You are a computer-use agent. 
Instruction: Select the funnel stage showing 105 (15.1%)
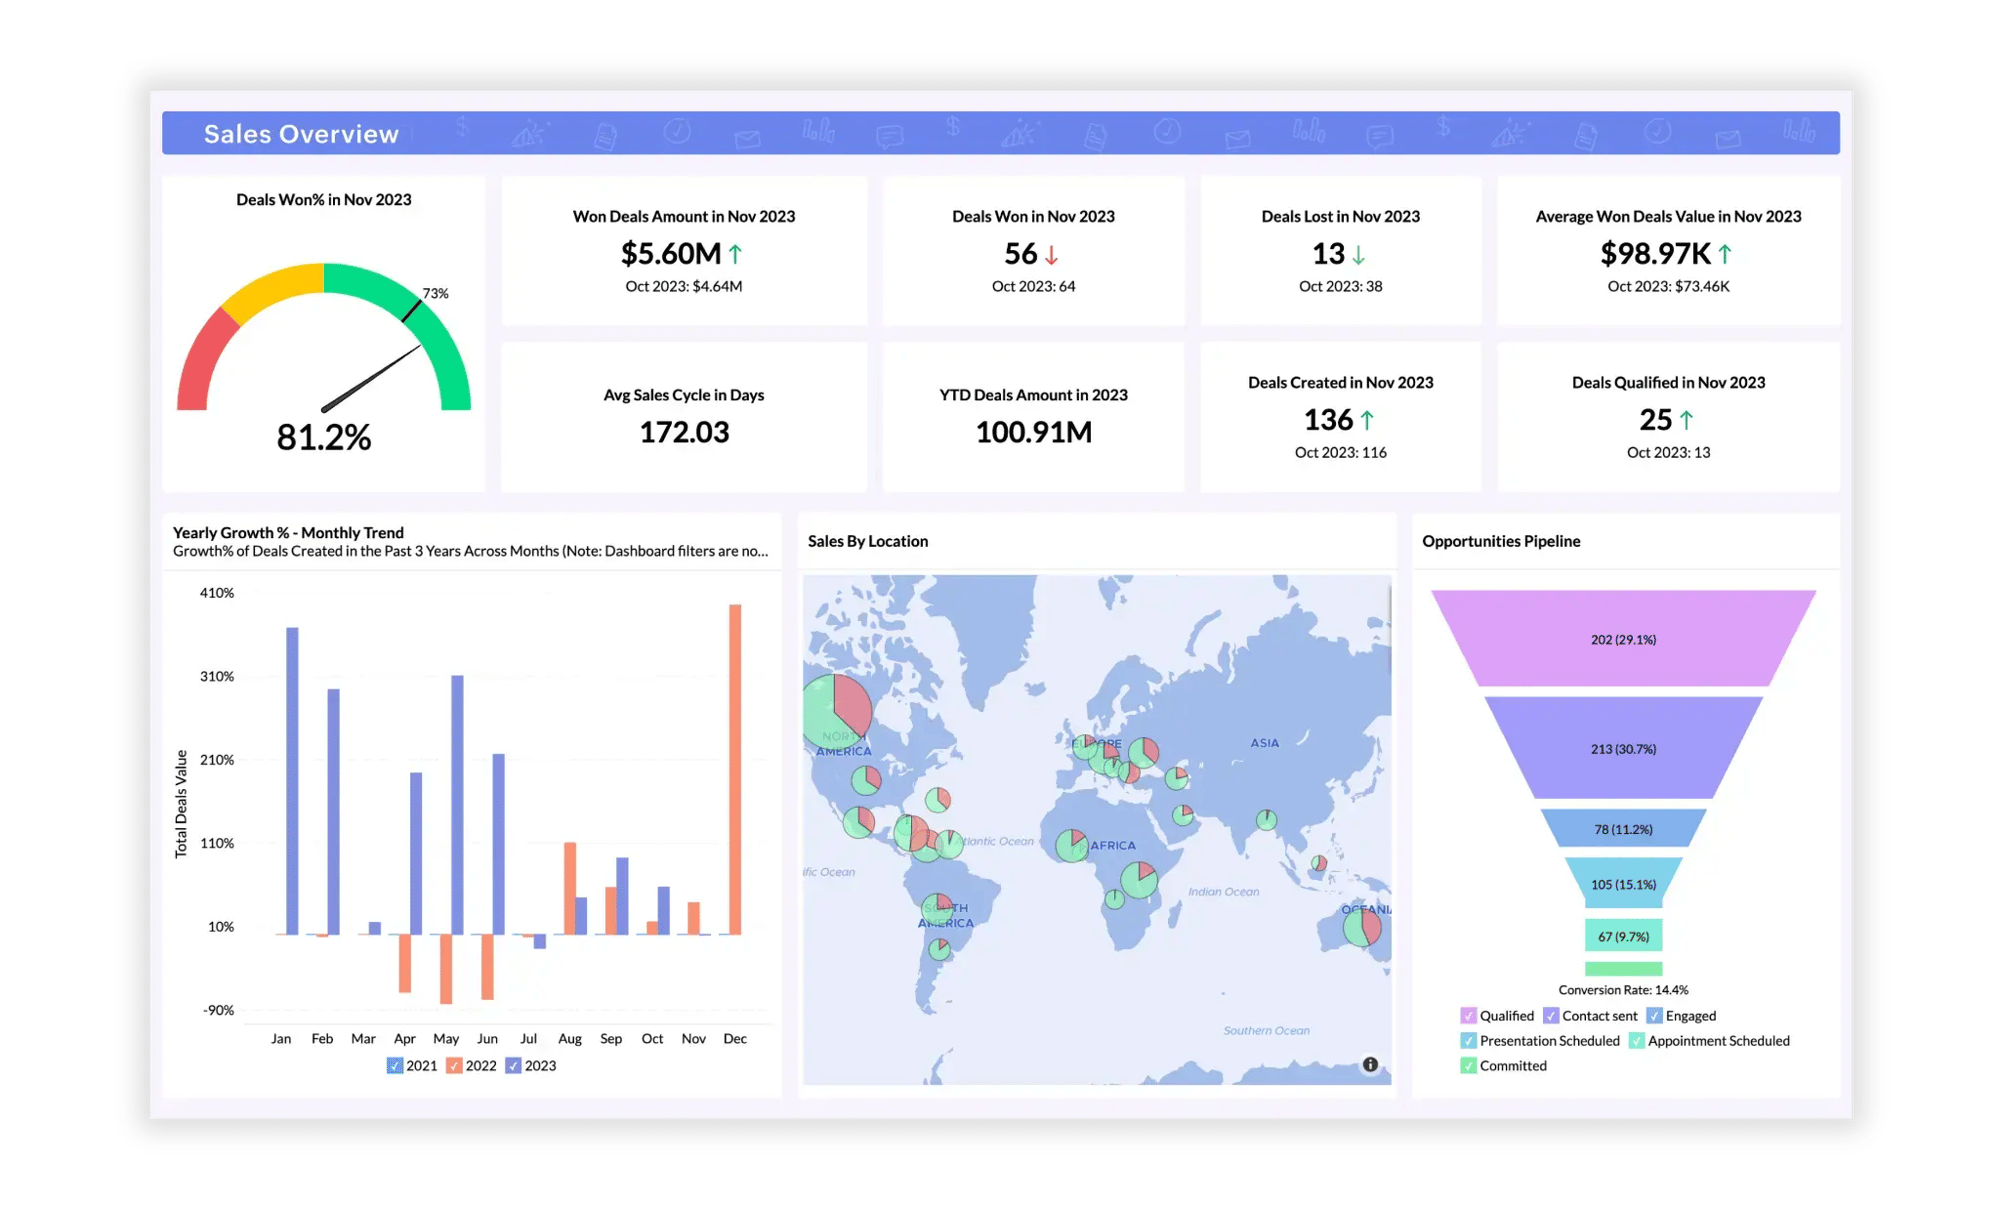click(x=1623, y=884)
